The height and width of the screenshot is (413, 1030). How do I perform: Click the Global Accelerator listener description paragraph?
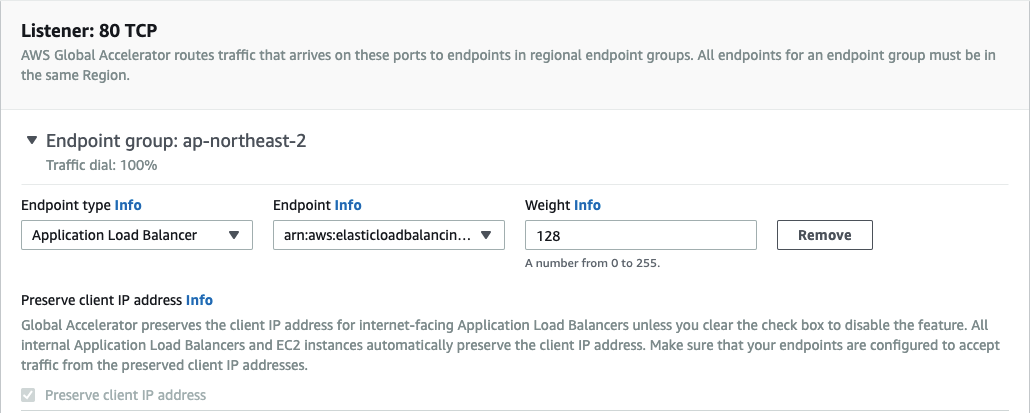pos(500,65)
